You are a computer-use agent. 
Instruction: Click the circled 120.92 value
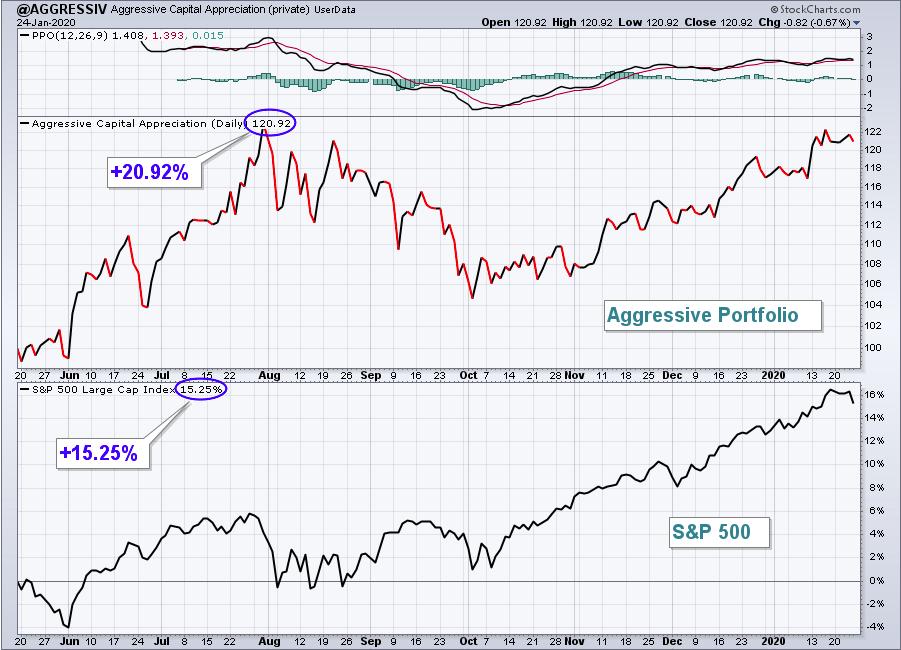(271, 122)
